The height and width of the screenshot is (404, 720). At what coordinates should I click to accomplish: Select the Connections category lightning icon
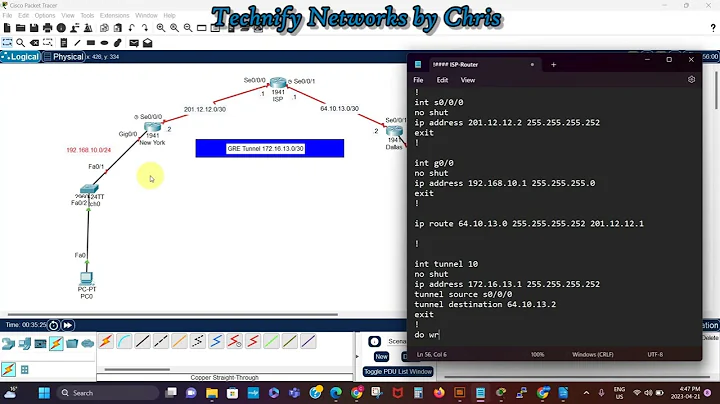pos(56,343)
